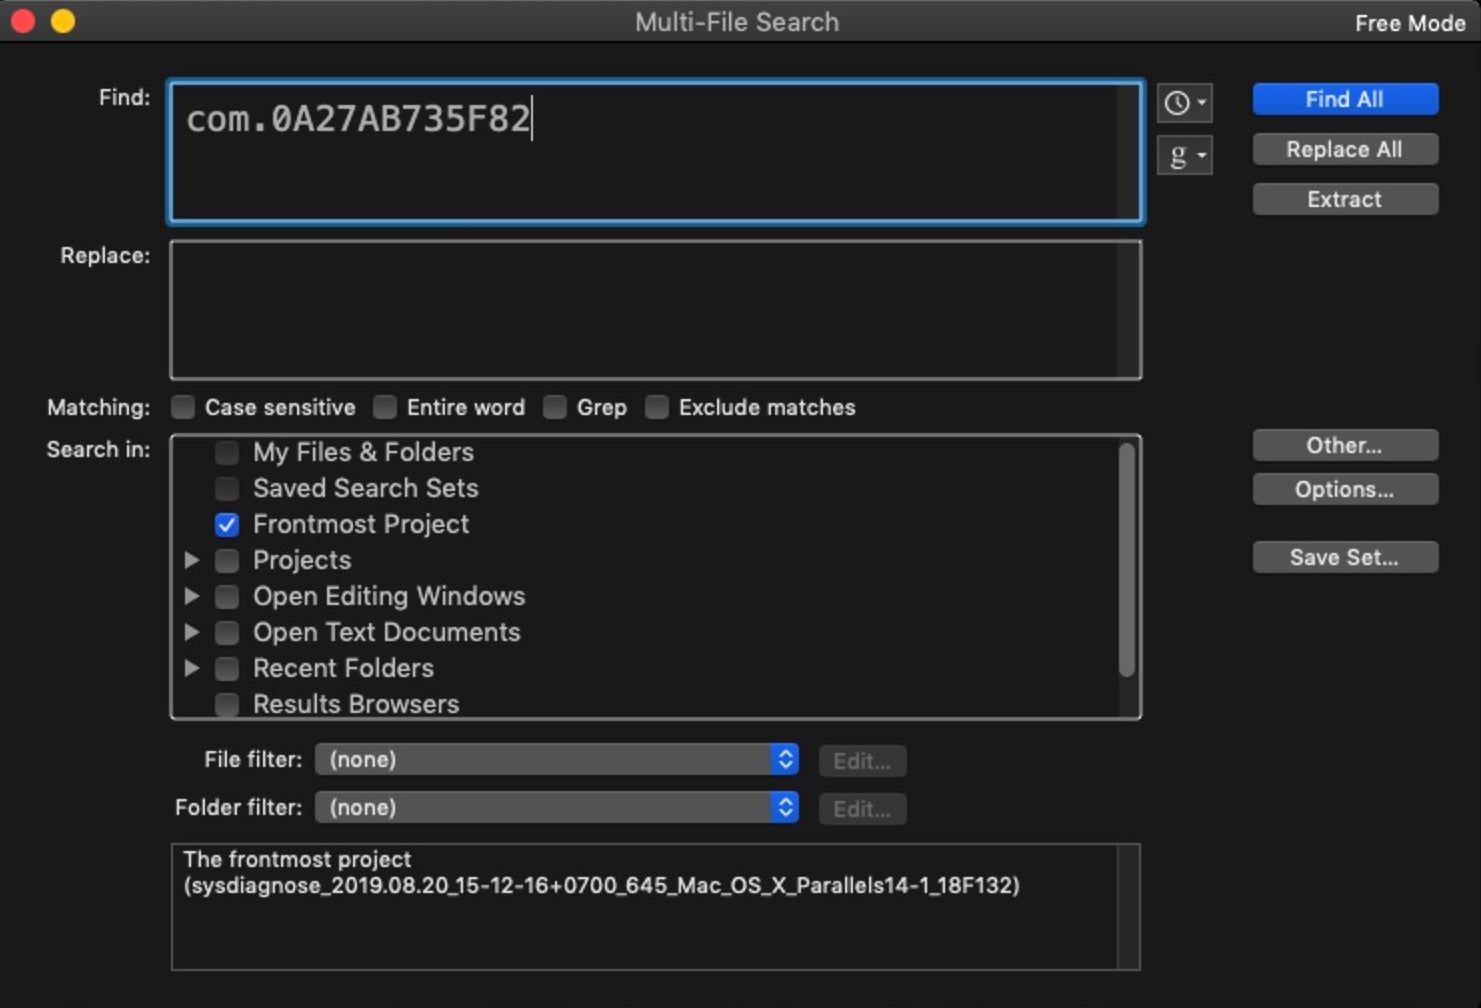Check the My Files & Folders source
Viewport: 1481px width, 1008px height.
[x=227, y=452]
